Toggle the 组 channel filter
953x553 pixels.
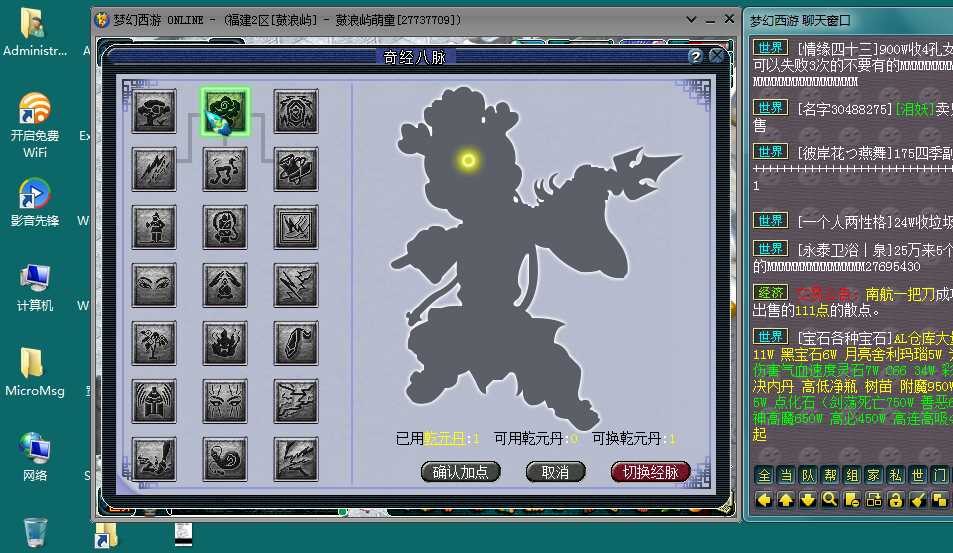(x=852, y=475)
